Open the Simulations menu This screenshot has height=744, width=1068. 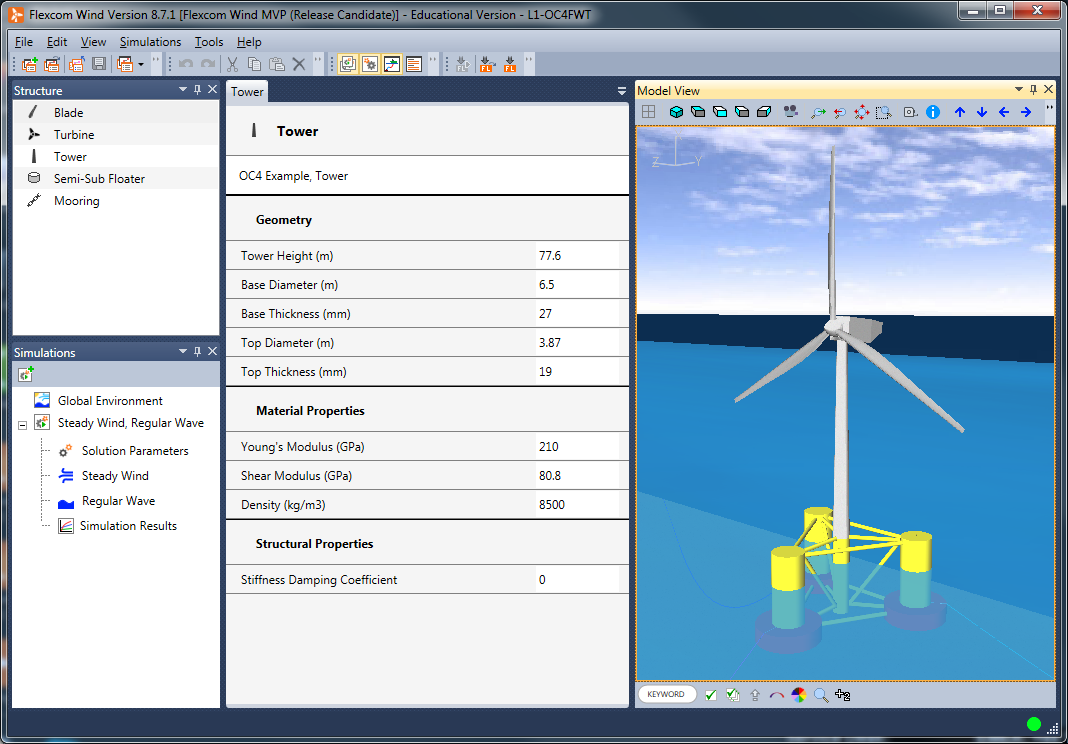[x=150, y=42]
